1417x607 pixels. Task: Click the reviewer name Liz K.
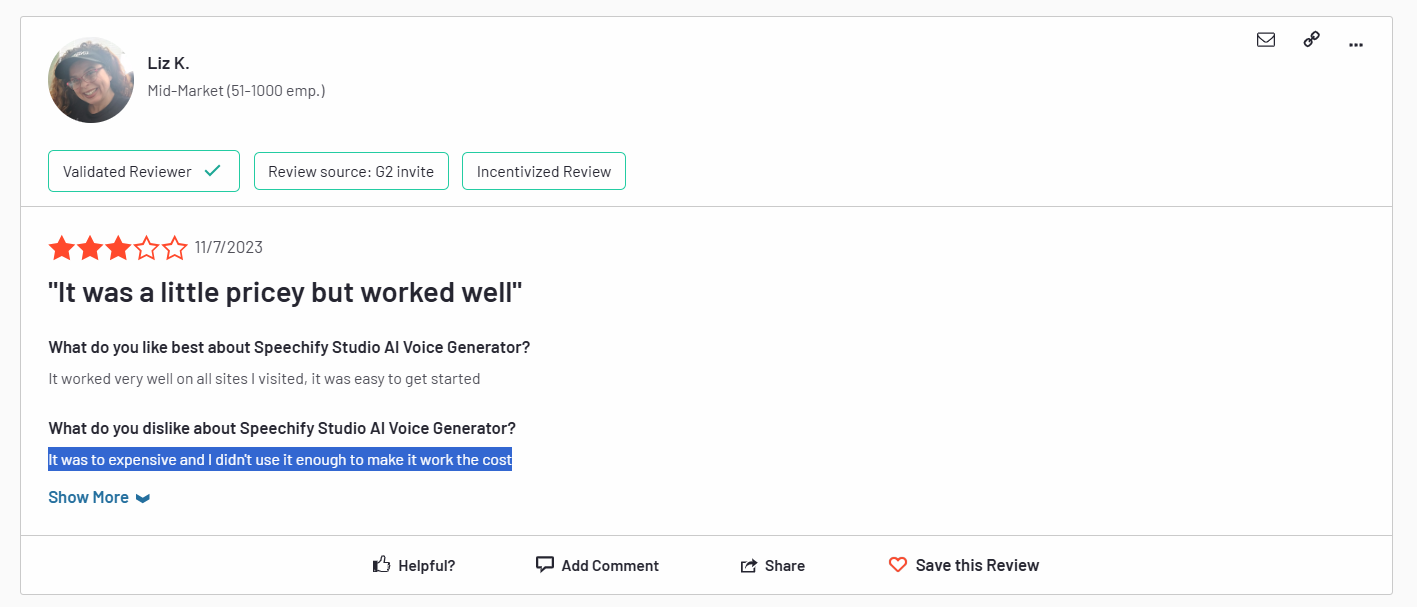[168, 63]
